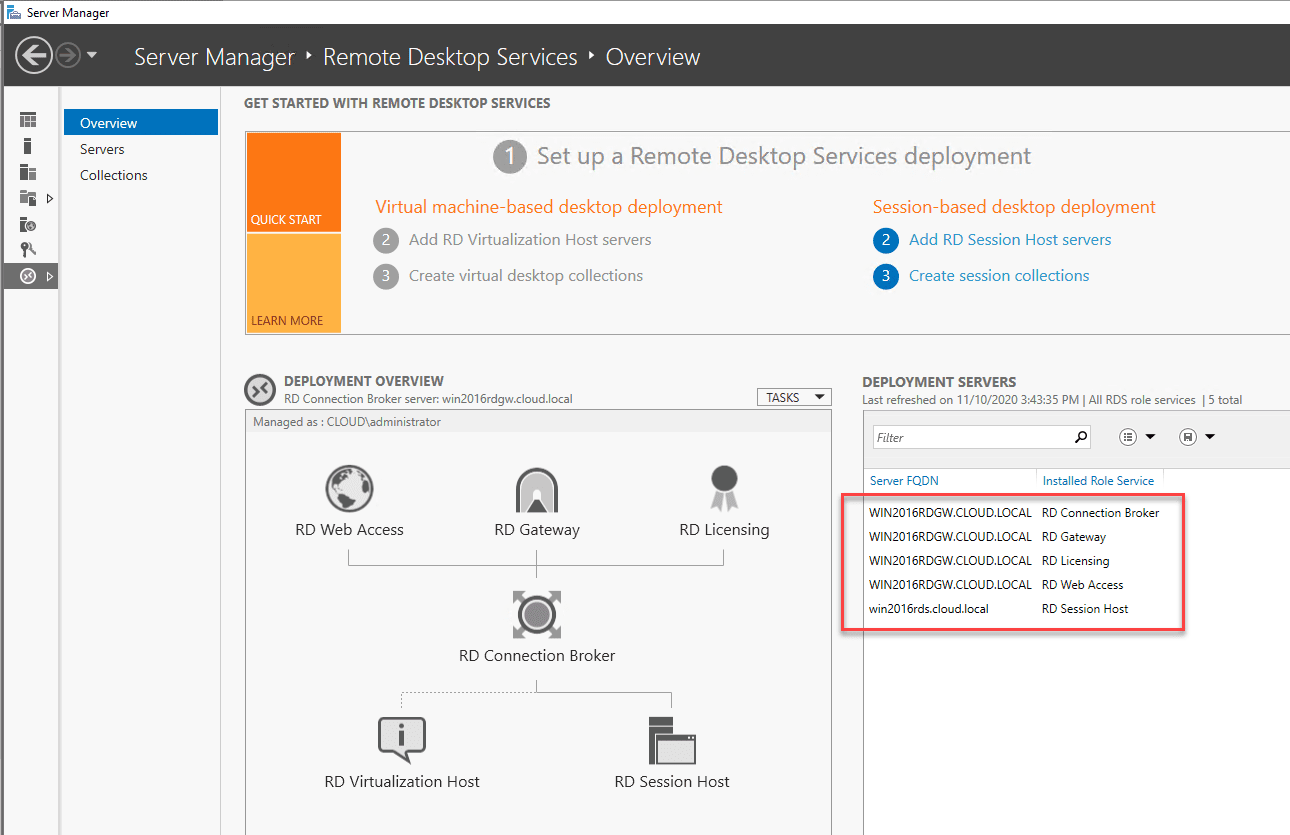Select the Remote Desktop Services sidebar icon
1290x835 pixels.
click(28, 276)
